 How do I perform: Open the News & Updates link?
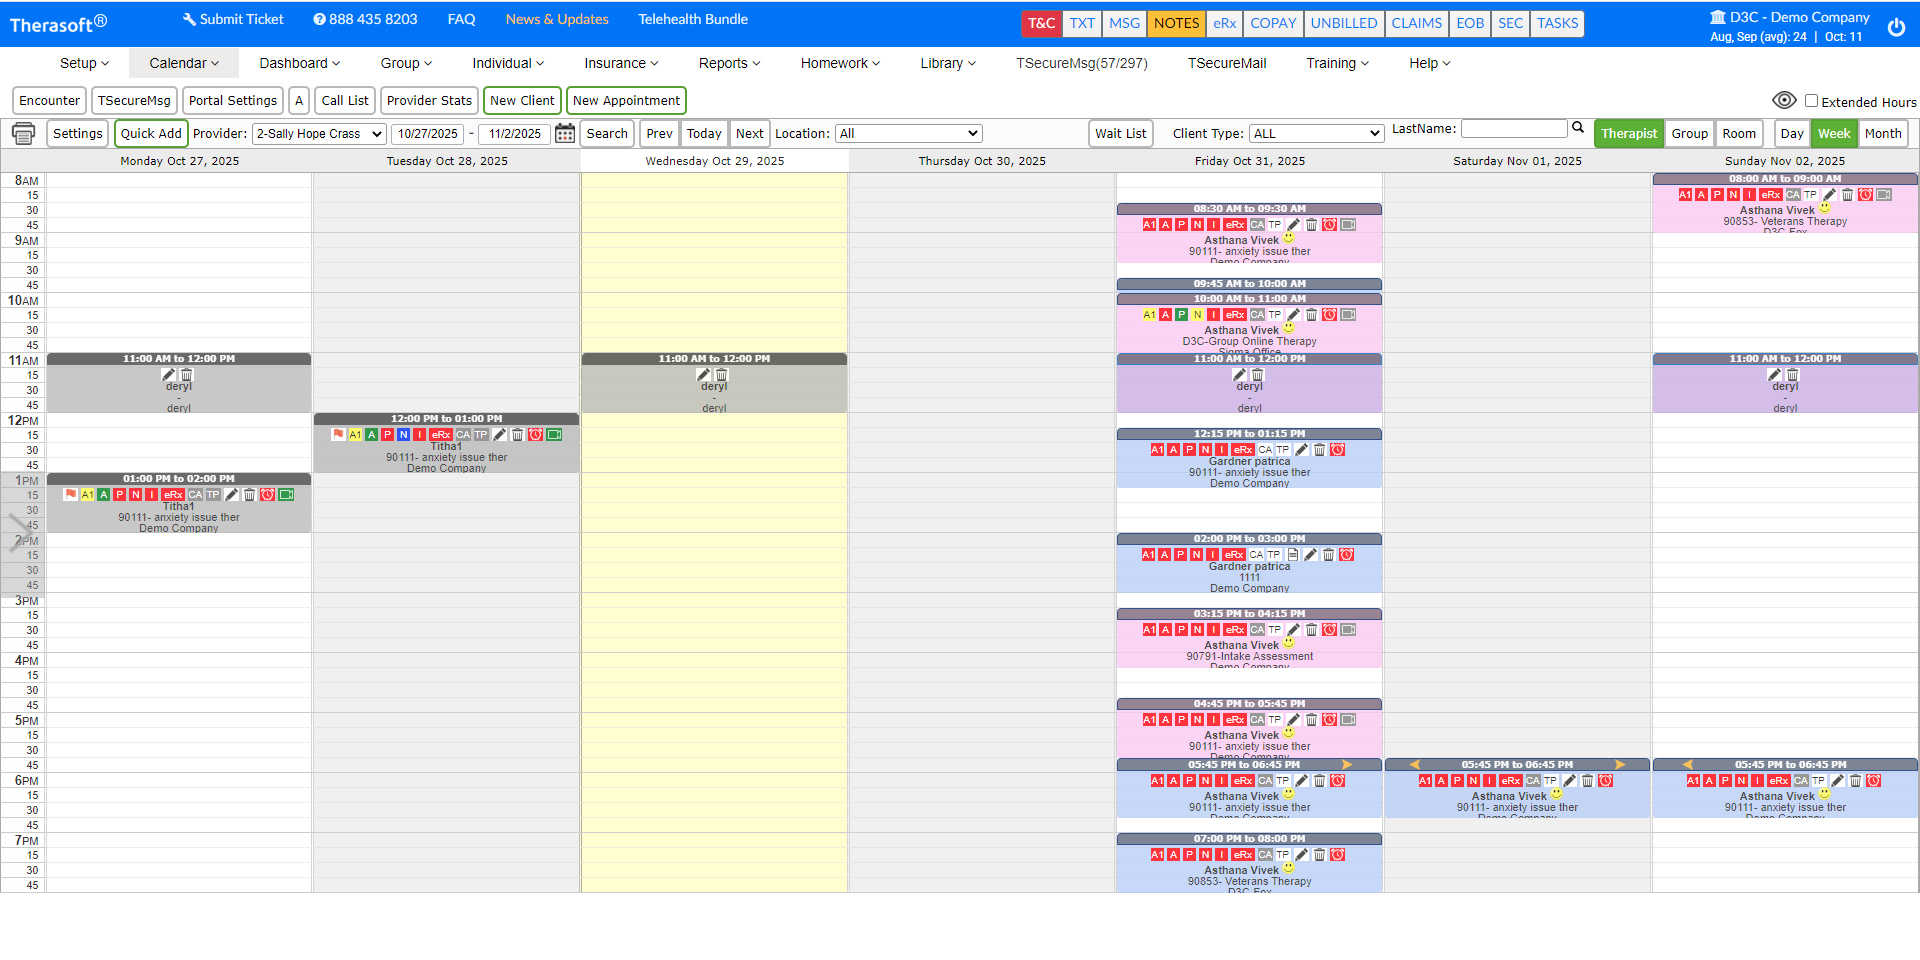[557, 19]
